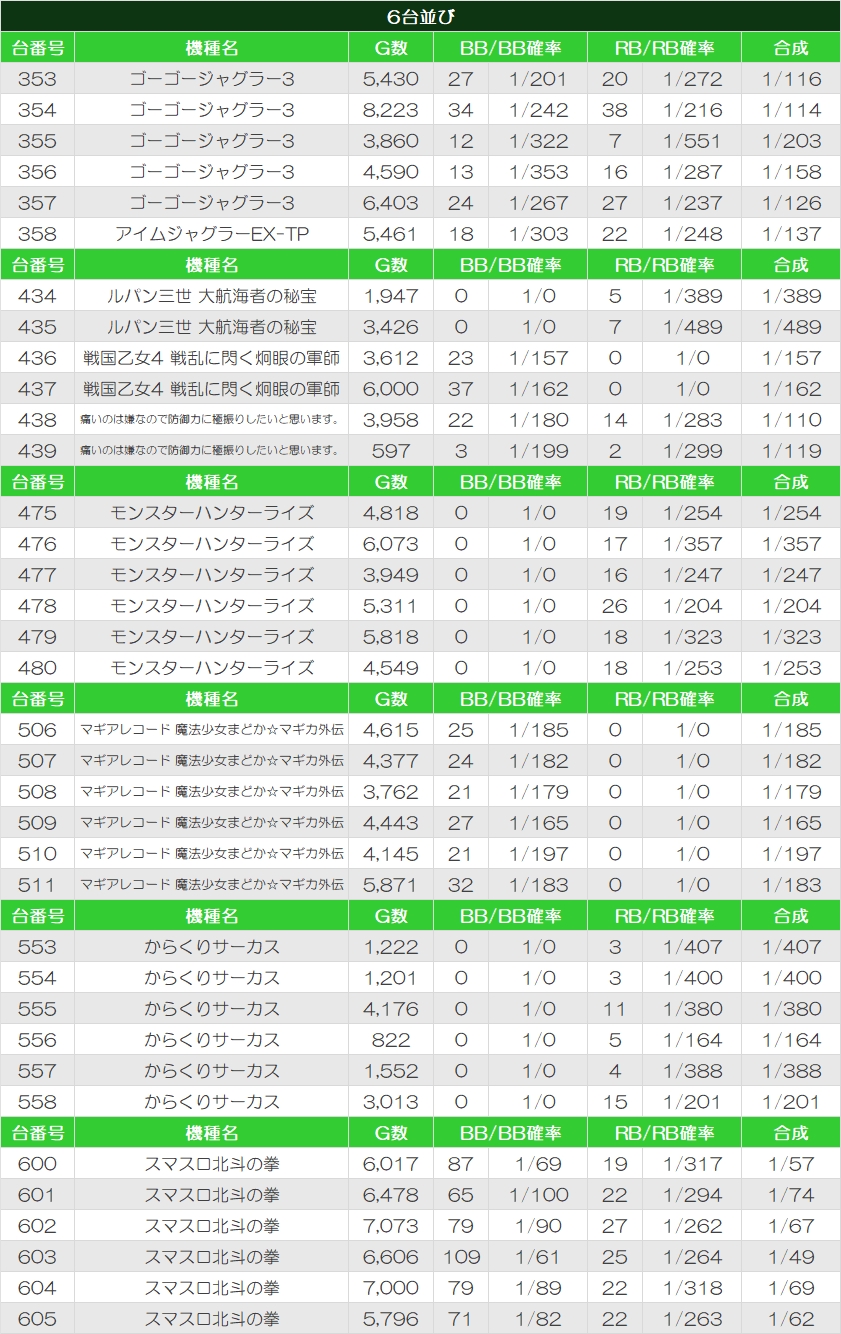The width and height of the screenshot is (841, 1334).
Task: Click RB count 15 in row 558
Action: tap(615, 1102)
